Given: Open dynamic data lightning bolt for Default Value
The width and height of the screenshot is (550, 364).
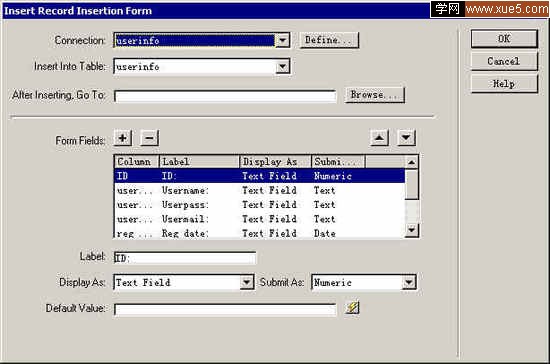Looking at the screenshot, I should point(352,308).
